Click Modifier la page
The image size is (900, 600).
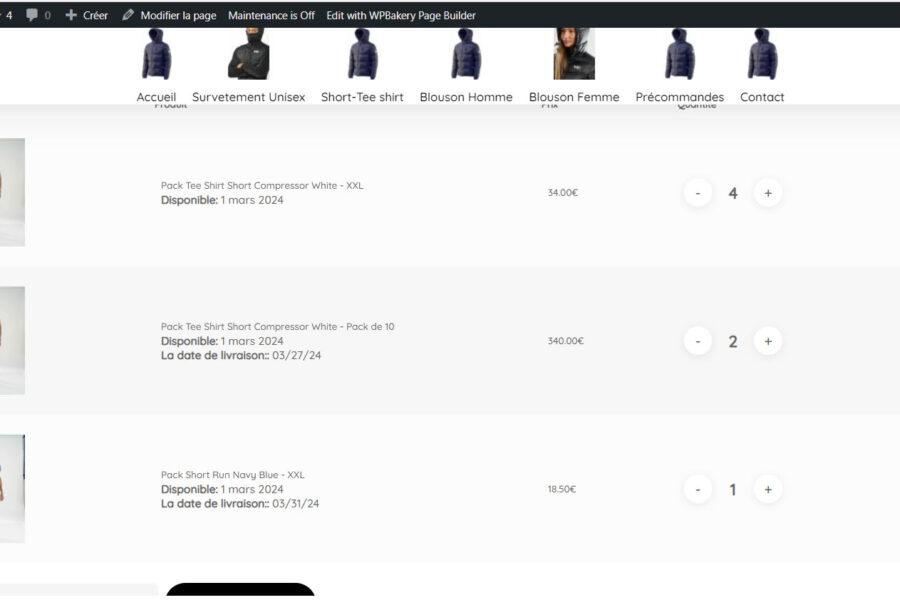(x=169, y=16)
